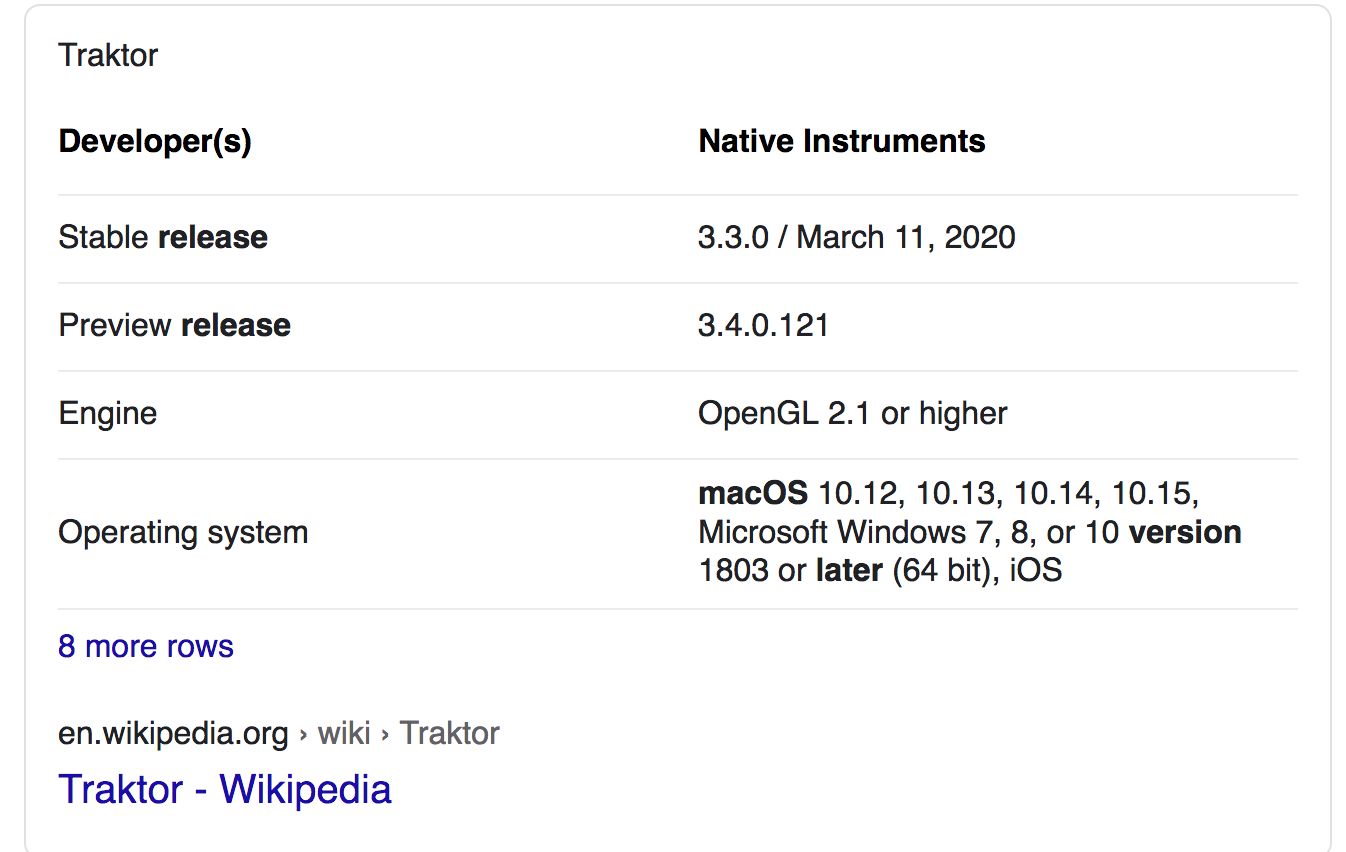Click the "Operating system" row label
The height and width of the screenshot is (852, 1346).
183,532
